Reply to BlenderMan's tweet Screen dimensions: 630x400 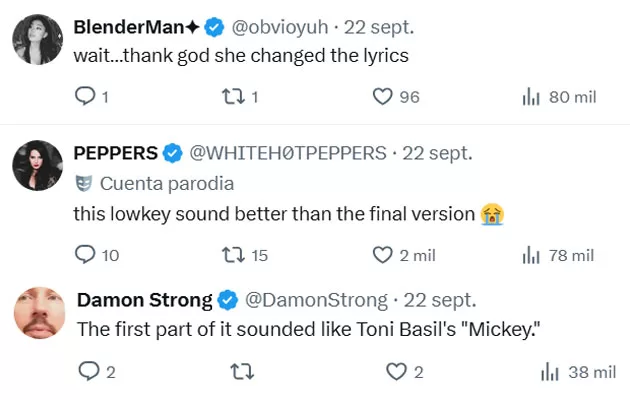point(86,97)
